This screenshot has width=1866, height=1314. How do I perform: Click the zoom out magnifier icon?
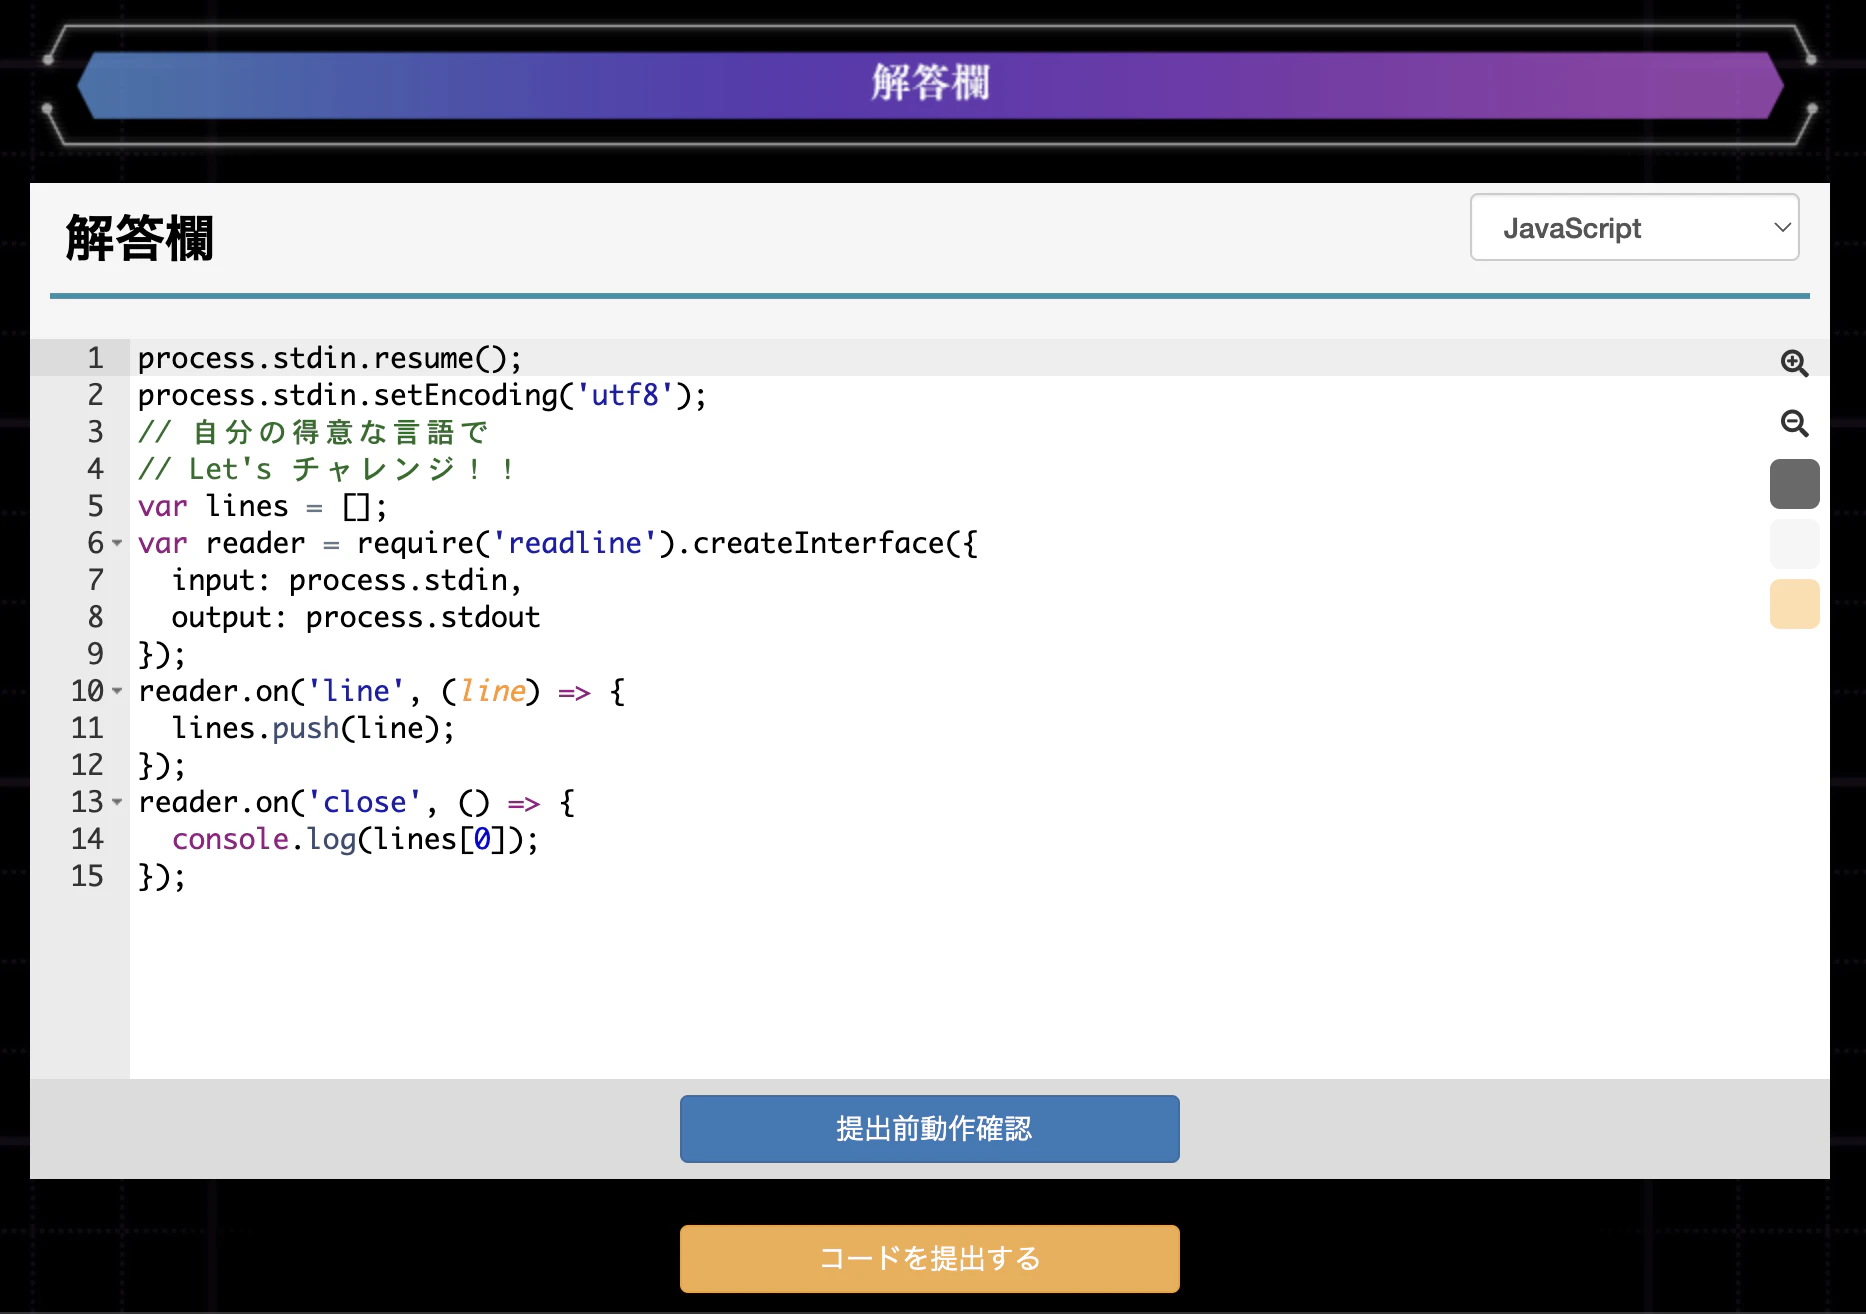pyautogui.click(x=1794, y=423)
